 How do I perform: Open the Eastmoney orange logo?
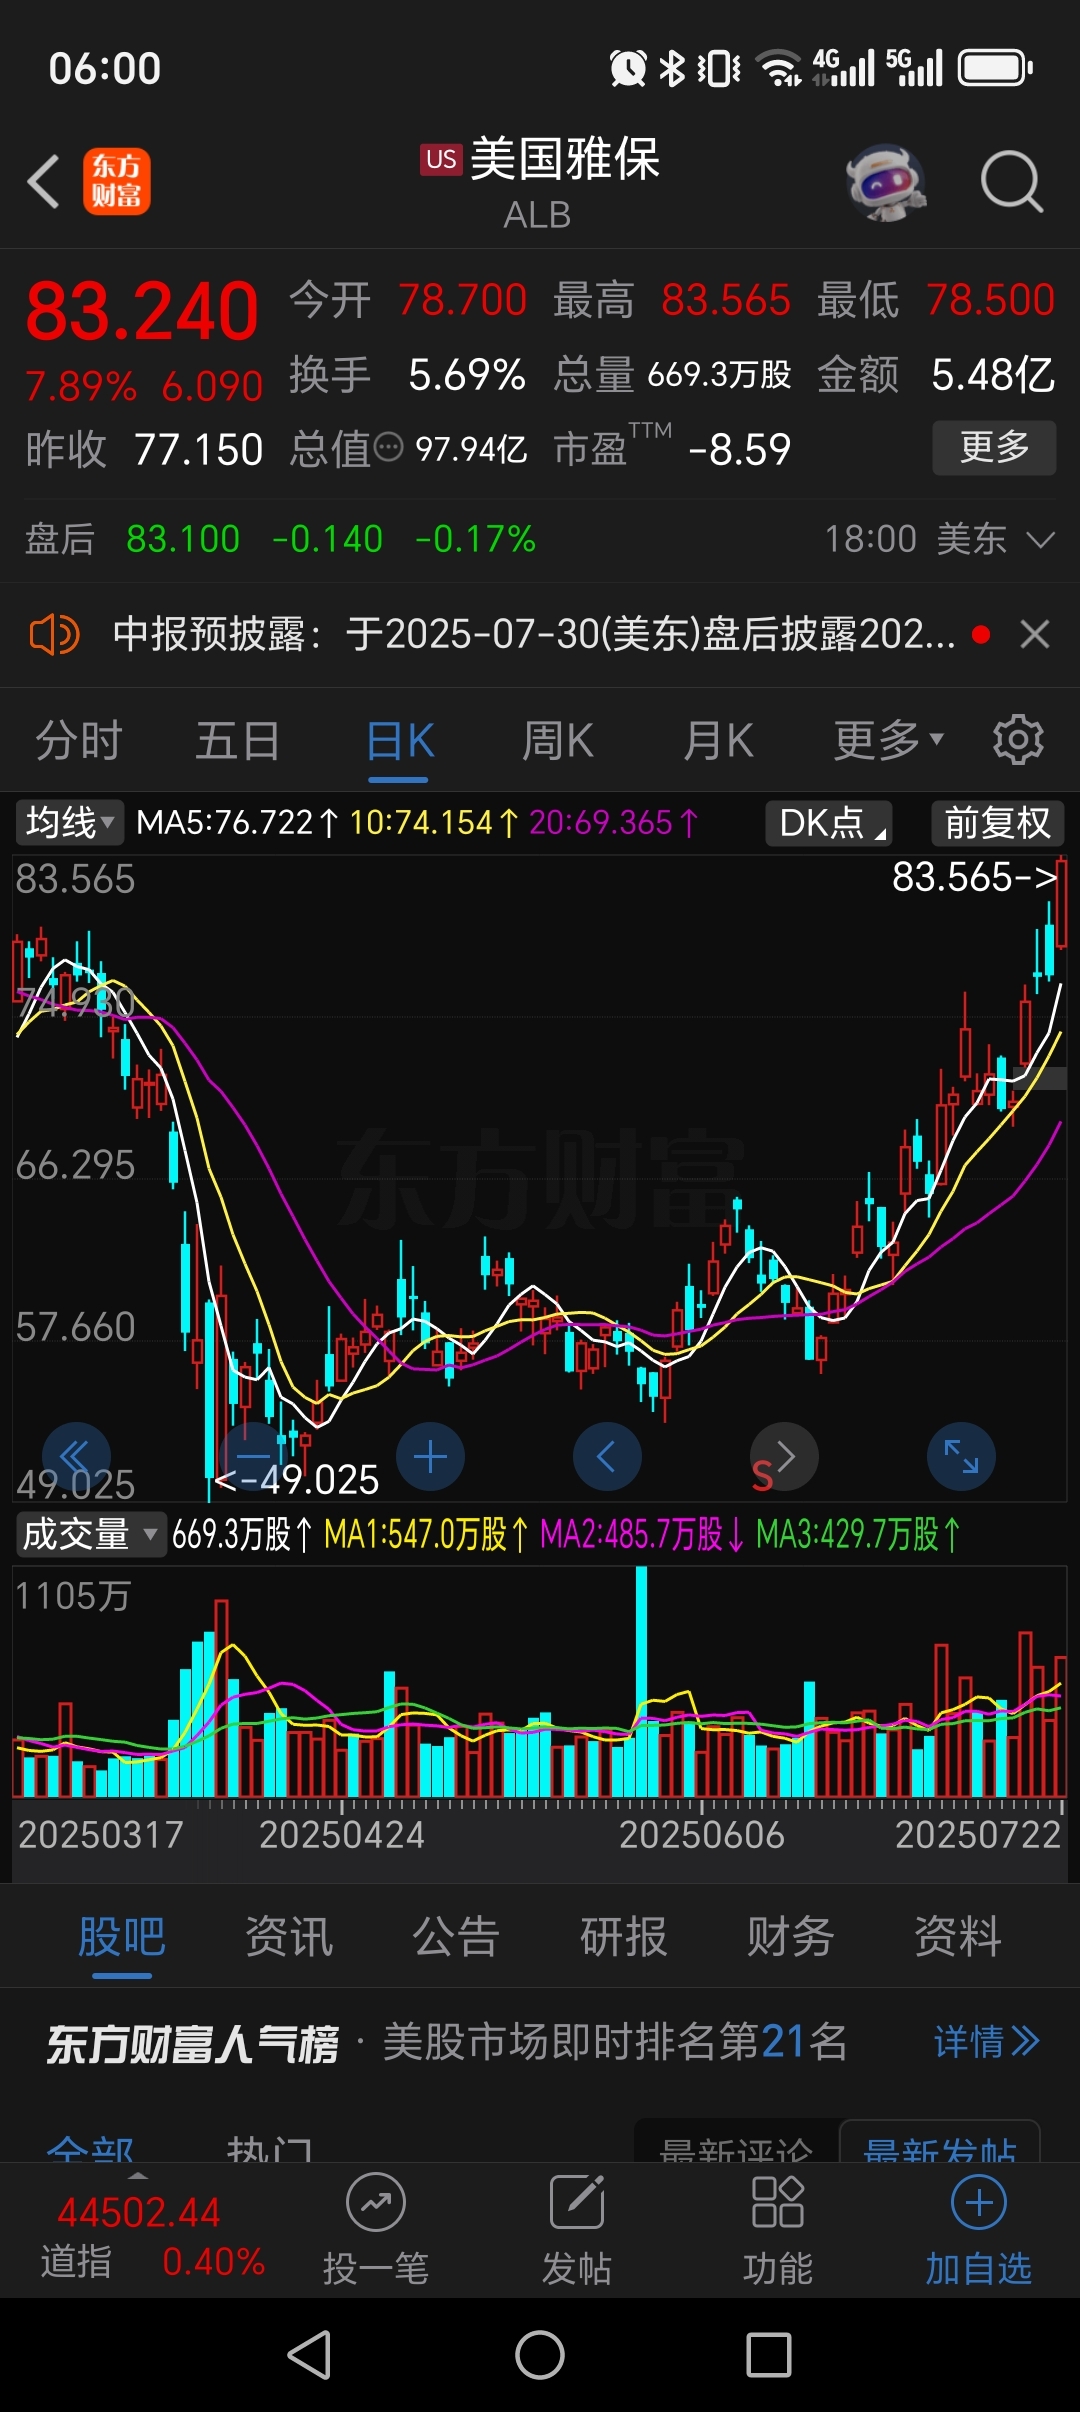(x=116, y=182)
